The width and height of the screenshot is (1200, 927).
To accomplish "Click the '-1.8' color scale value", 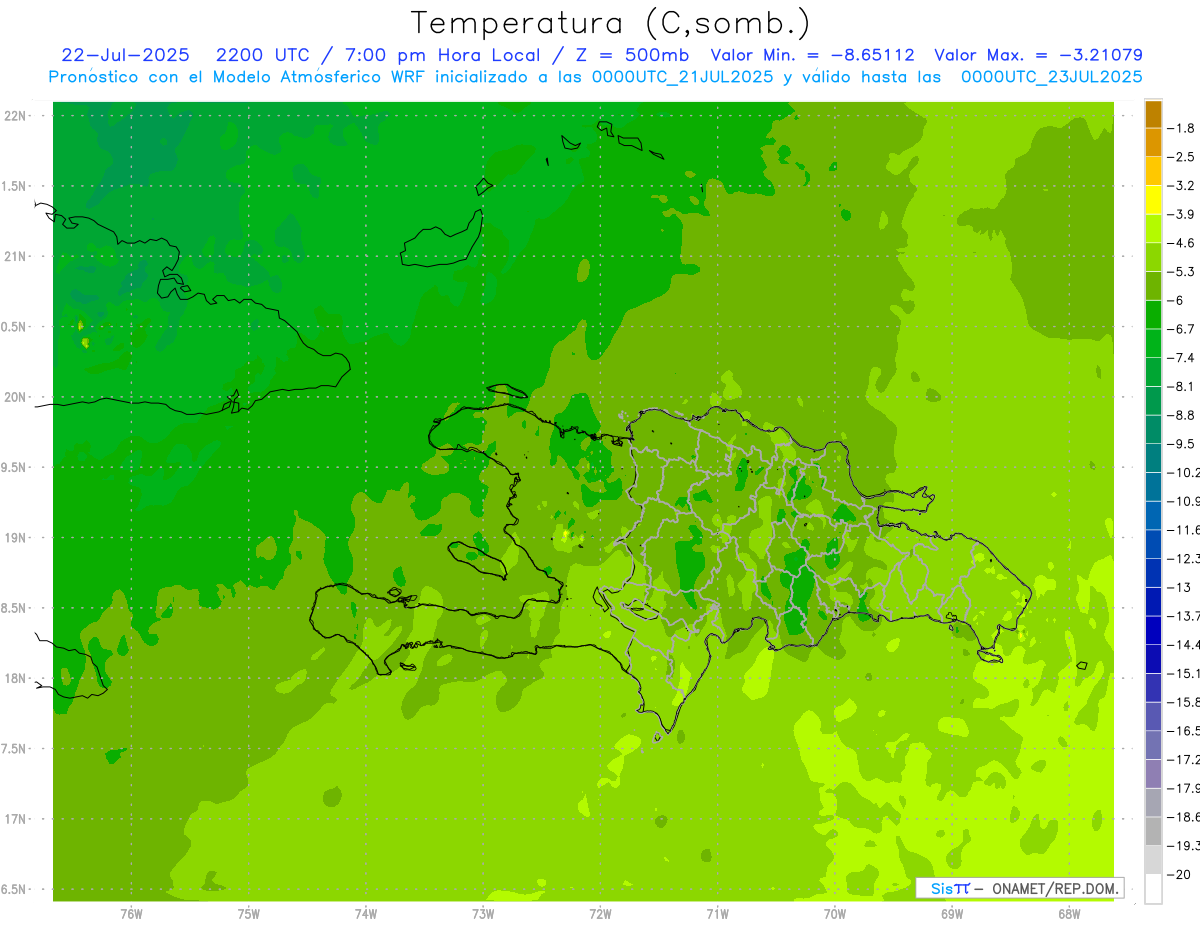I will click(x=1181, y=128).
